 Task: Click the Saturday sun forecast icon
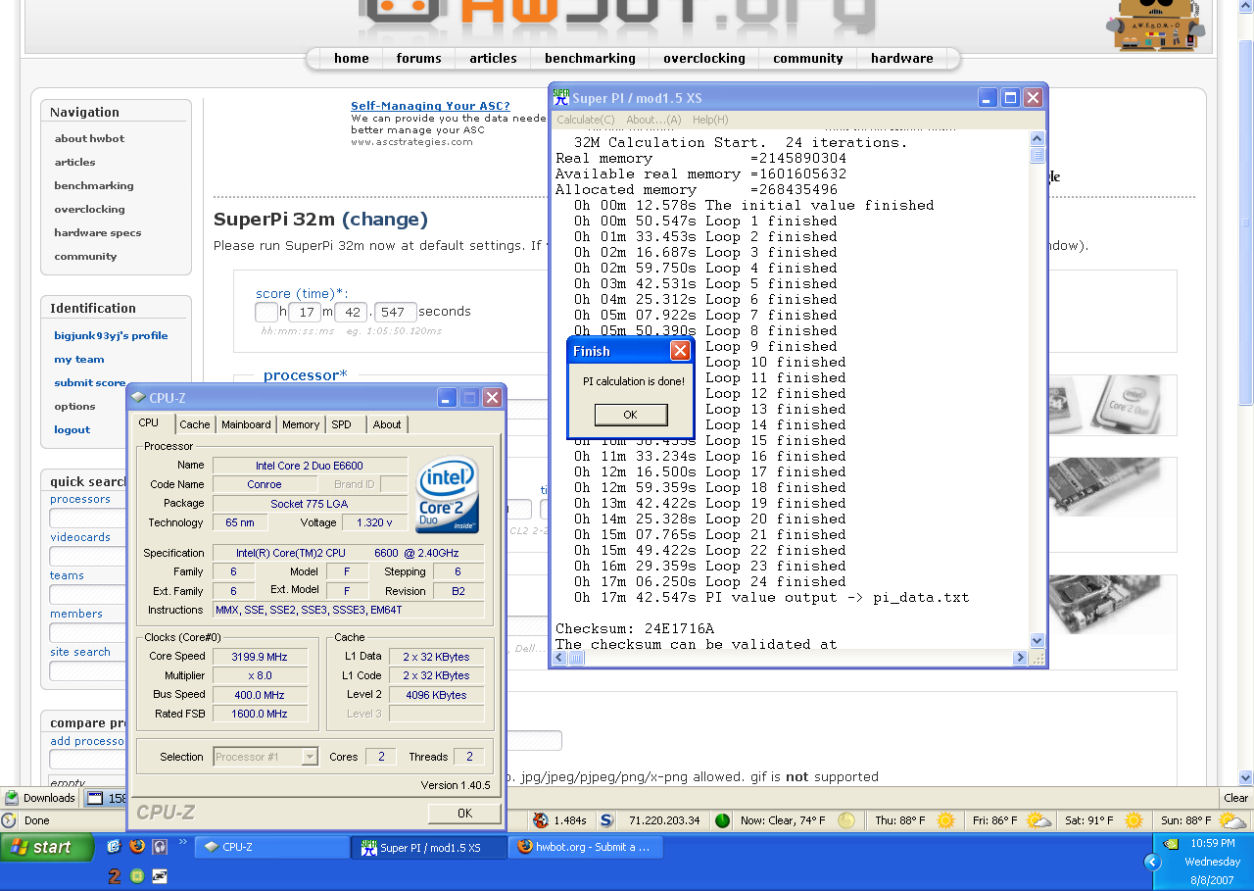click(x=1133, y=821)
